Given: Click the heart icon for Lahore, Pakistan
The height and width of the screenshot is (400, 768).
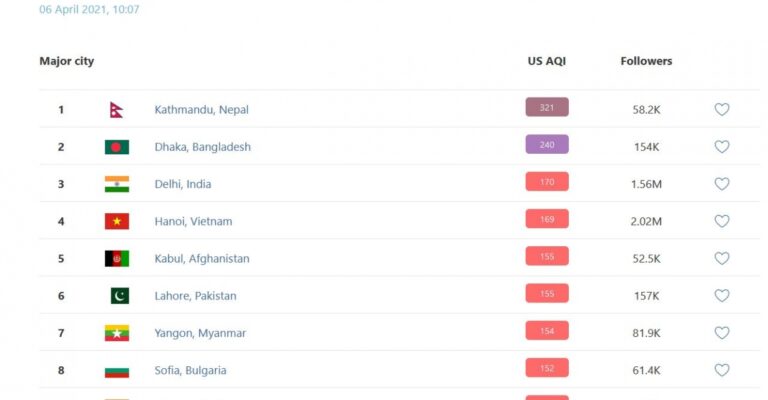Looking at the screenshot, I should [x=721, y=296].
